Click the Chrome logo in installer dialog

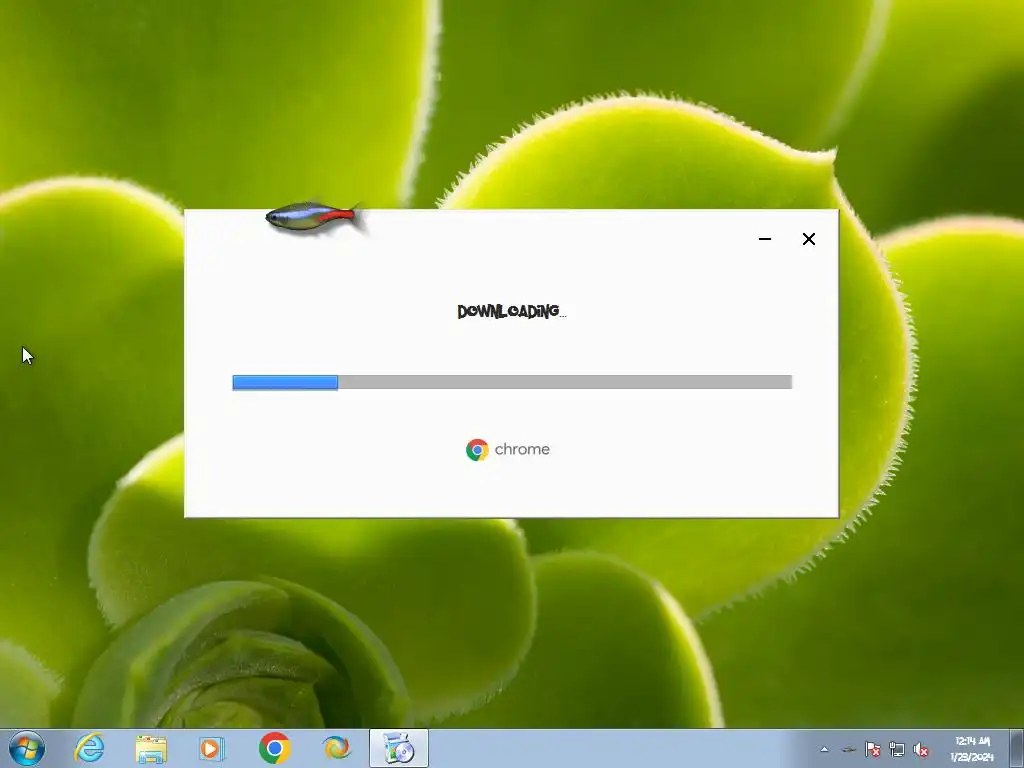(x=477, y=450)
